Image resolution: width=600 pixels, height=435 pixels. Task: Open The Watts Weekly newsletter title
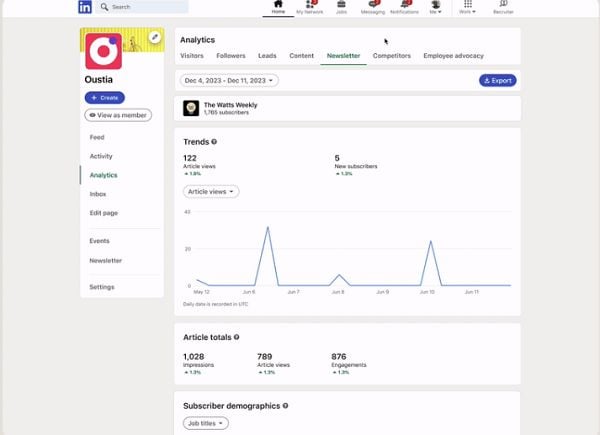pyautogui.click(x=230, y=105)
